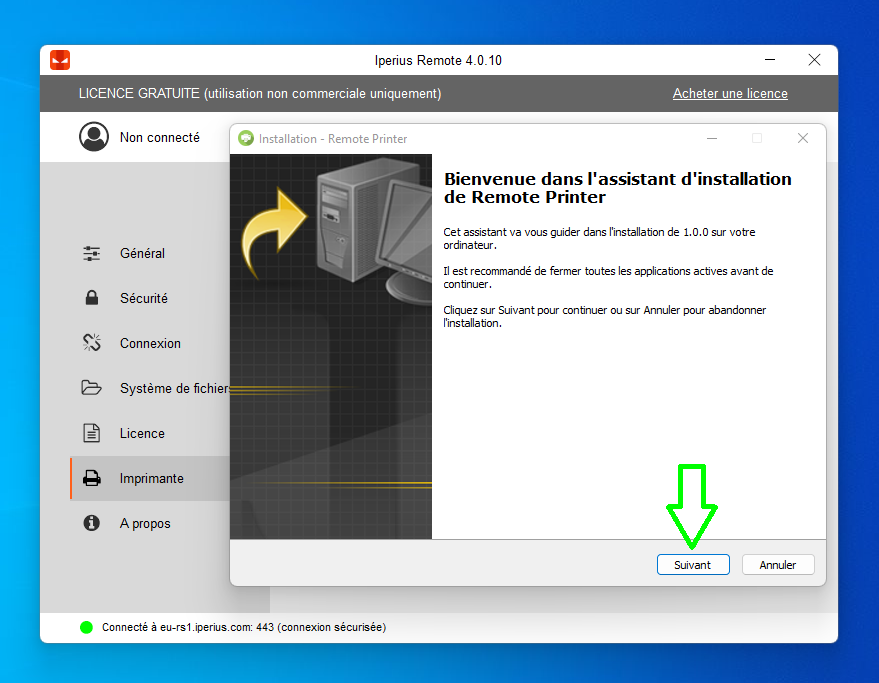
Task: Click the Iperius Remote red logo icon
Action: click(60, 60)
